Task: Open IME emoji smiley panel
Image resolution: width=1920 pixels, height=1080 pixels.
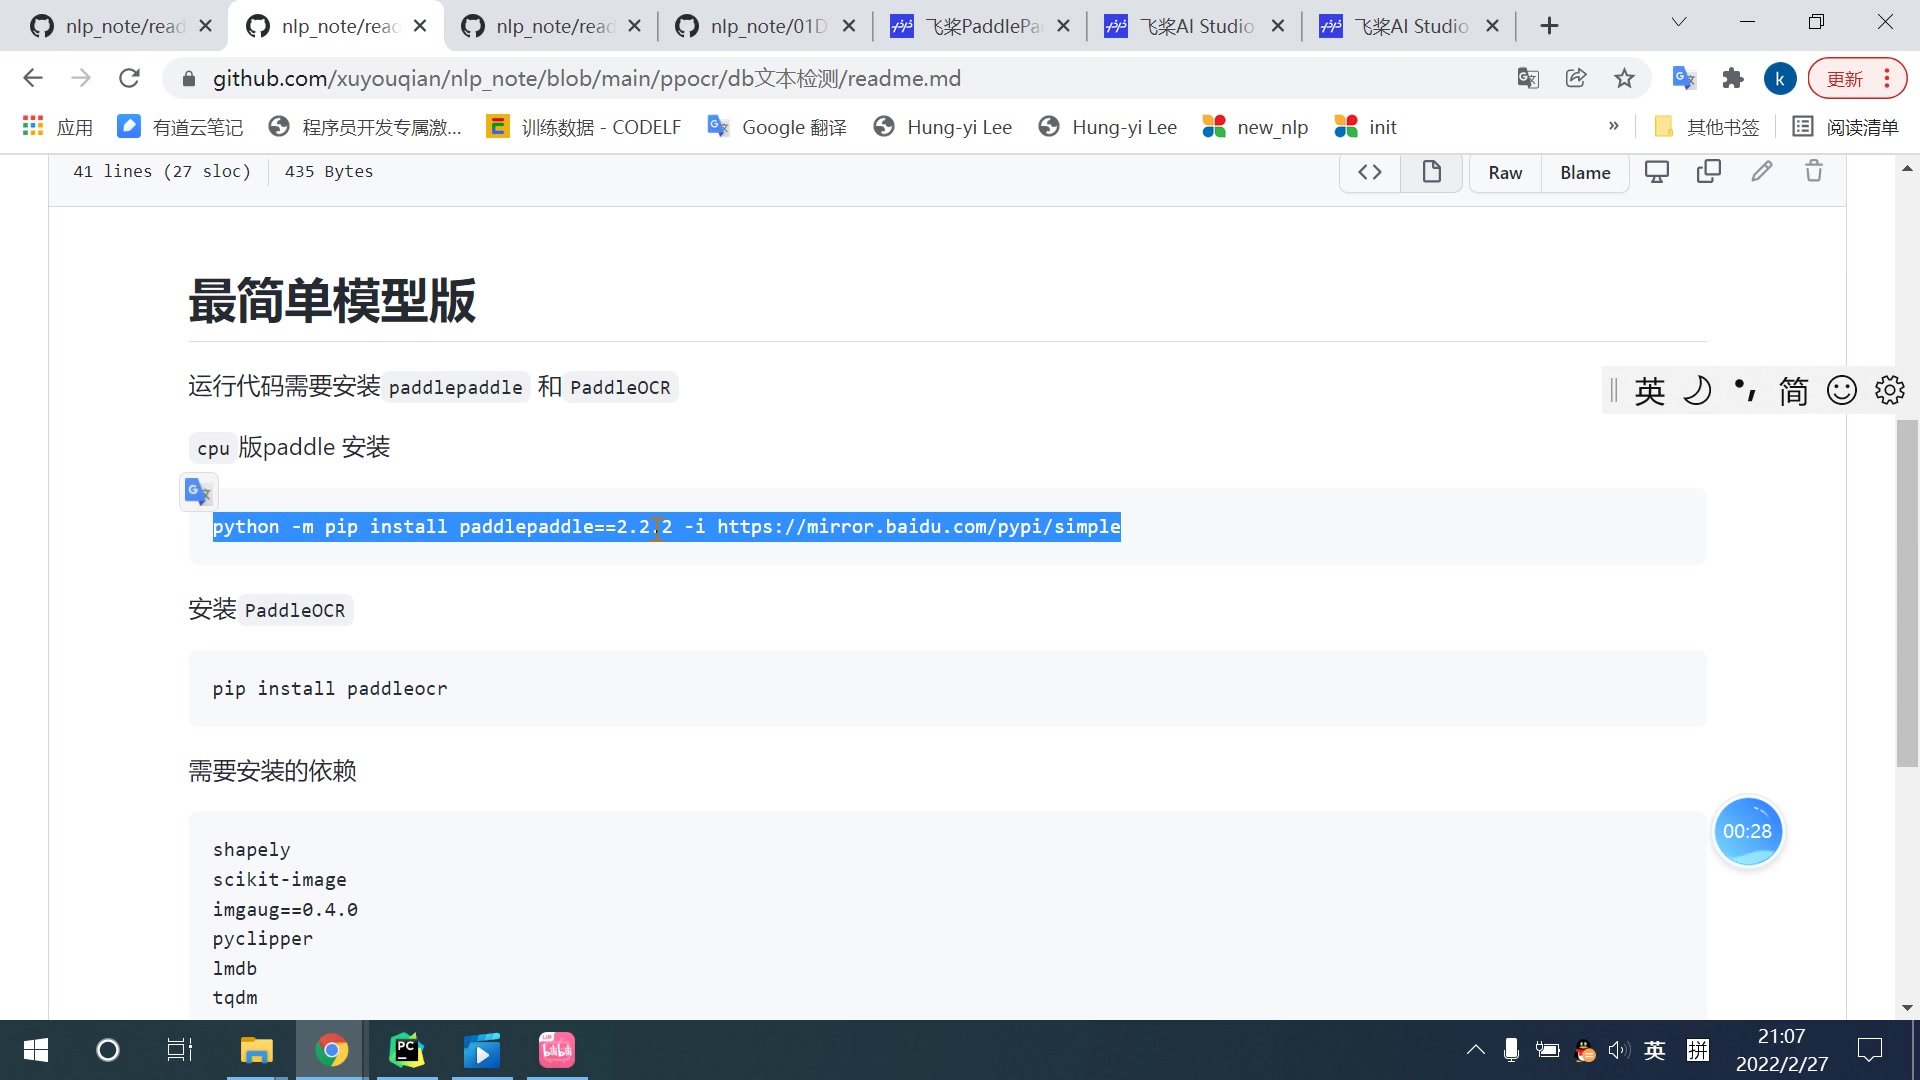Action: coord(1842,390)
